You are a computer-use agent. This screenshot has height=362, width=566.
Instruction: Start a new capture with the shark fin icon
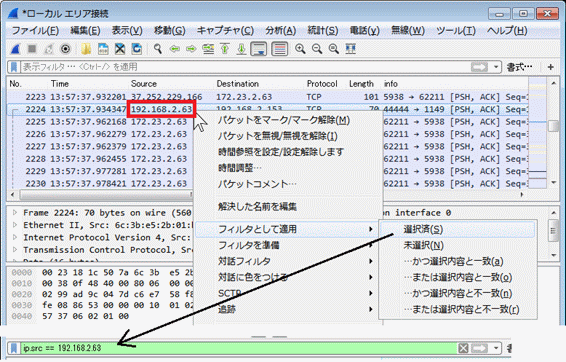tap(15, 49)
